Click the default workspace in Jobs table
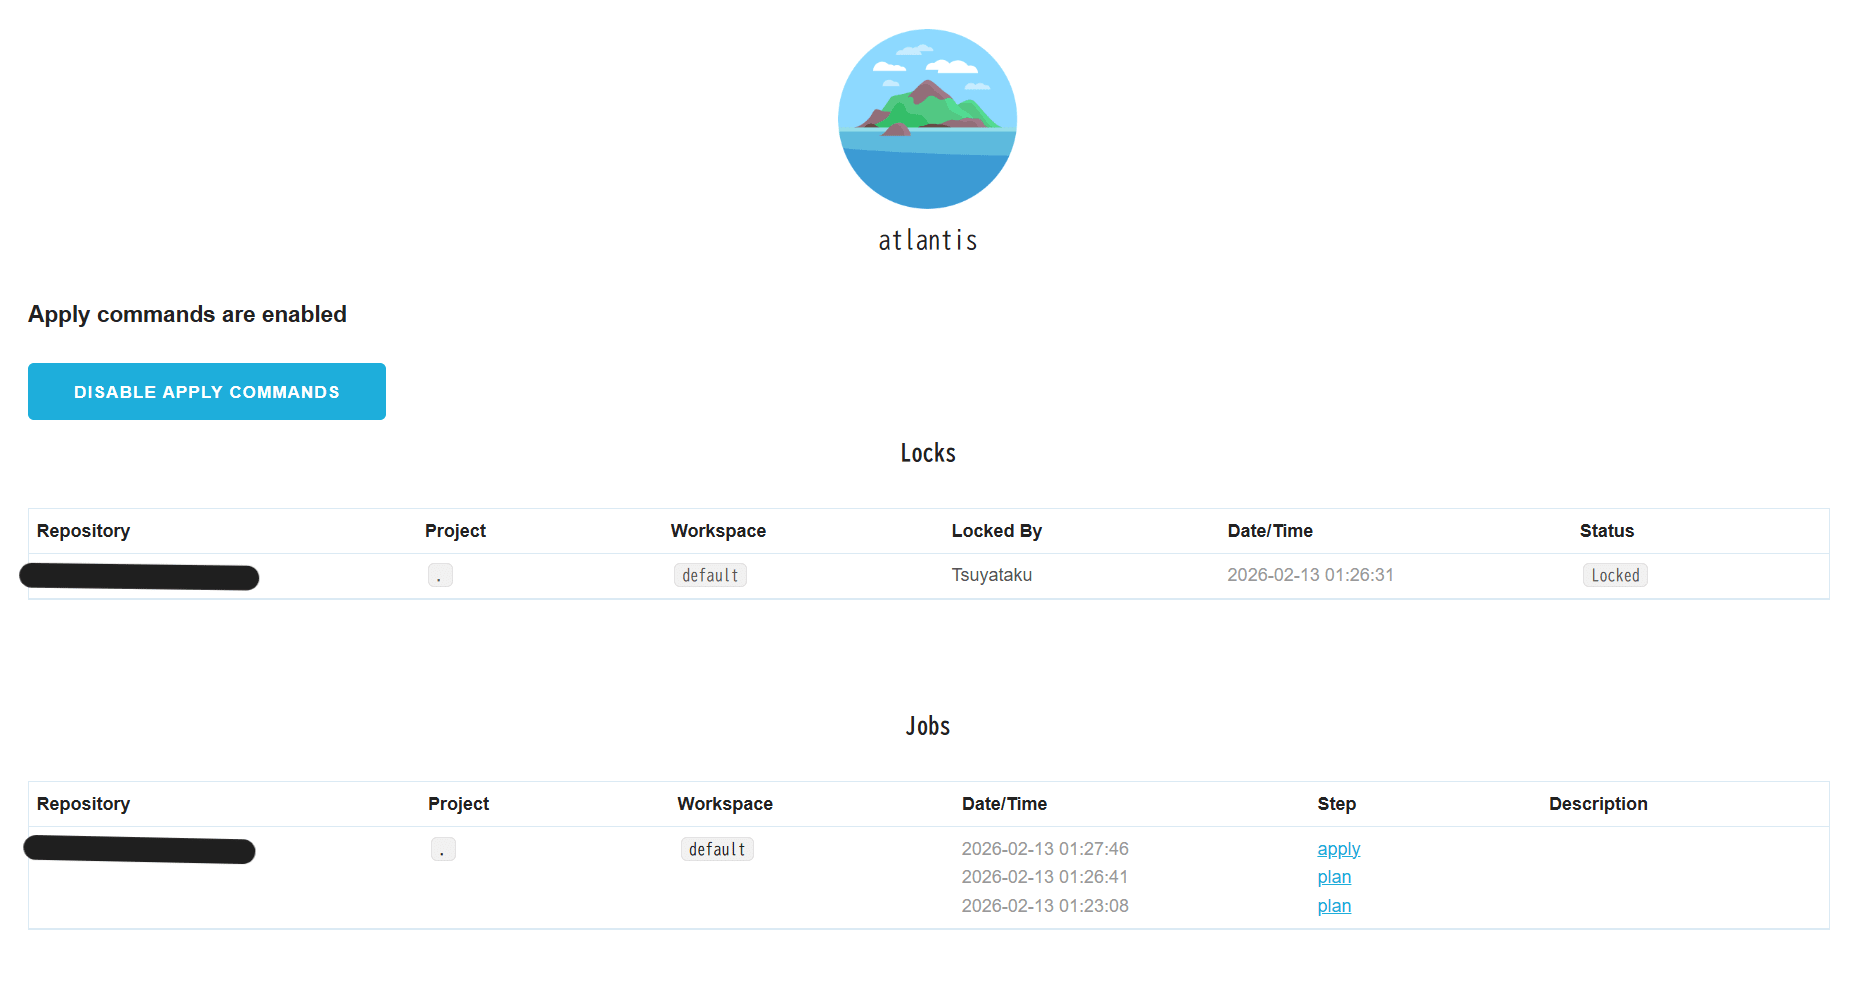 (x=717, y=849)
